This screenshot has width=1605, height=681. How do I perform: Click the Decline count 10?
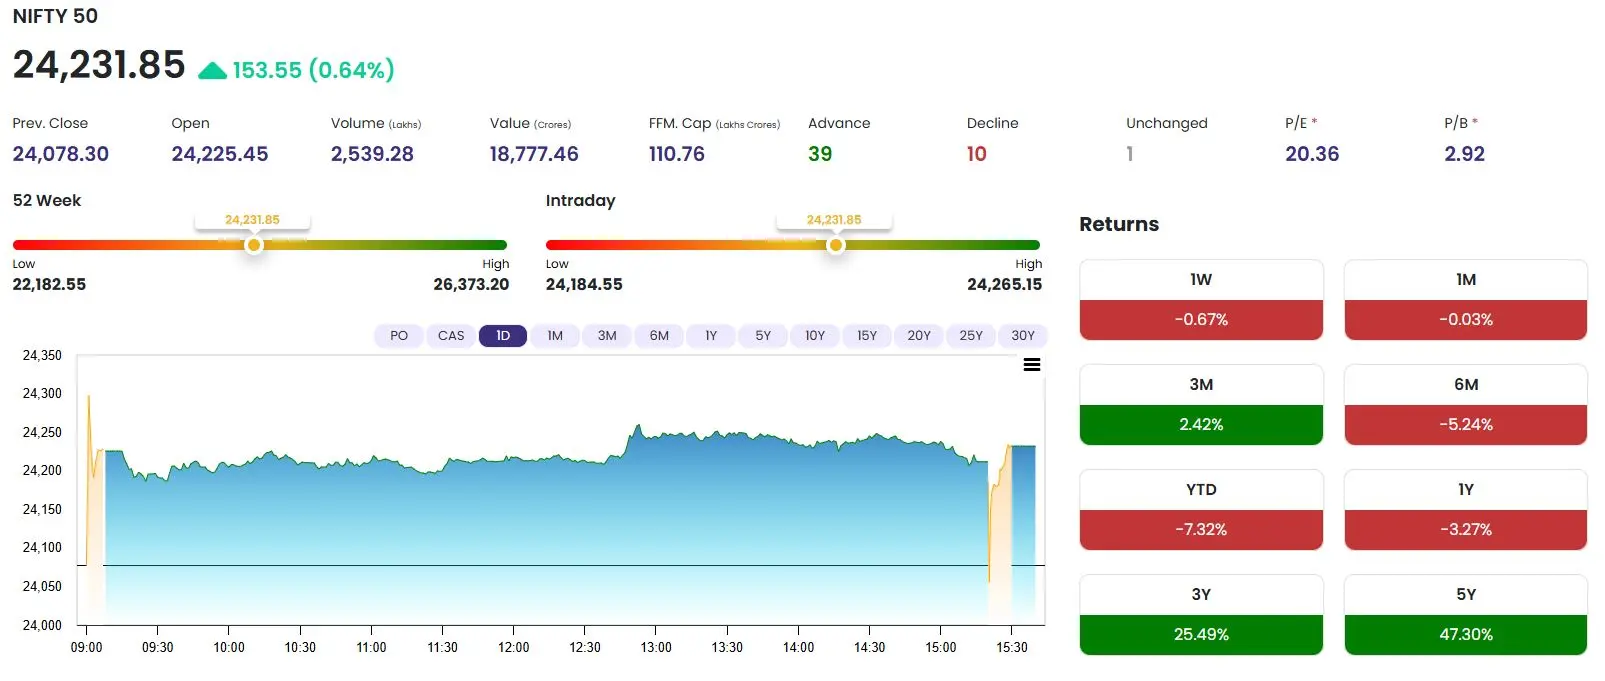point(977,154)
